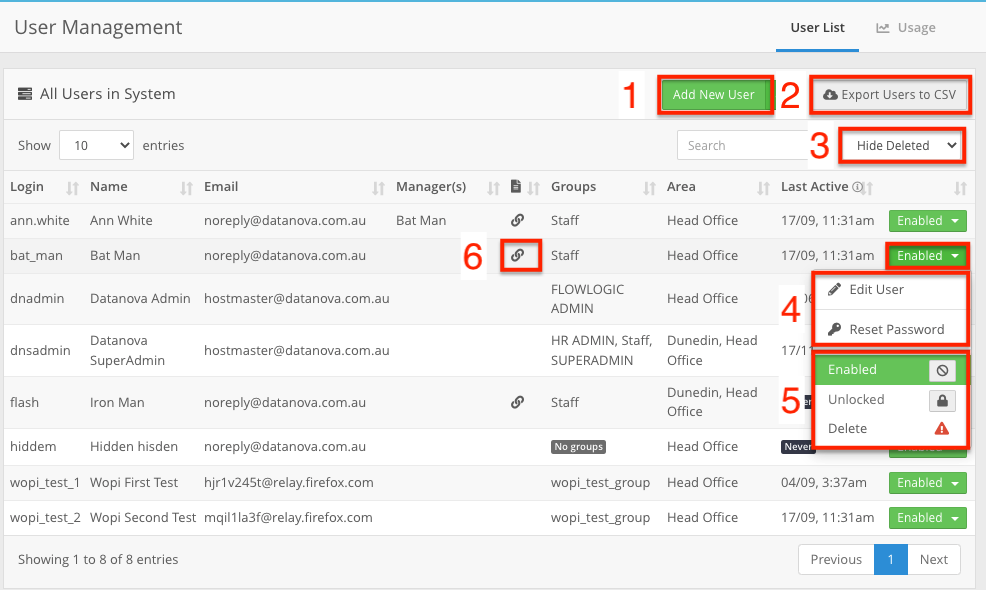Open entries-per-page dropdown showing 10

click(96, 145)
